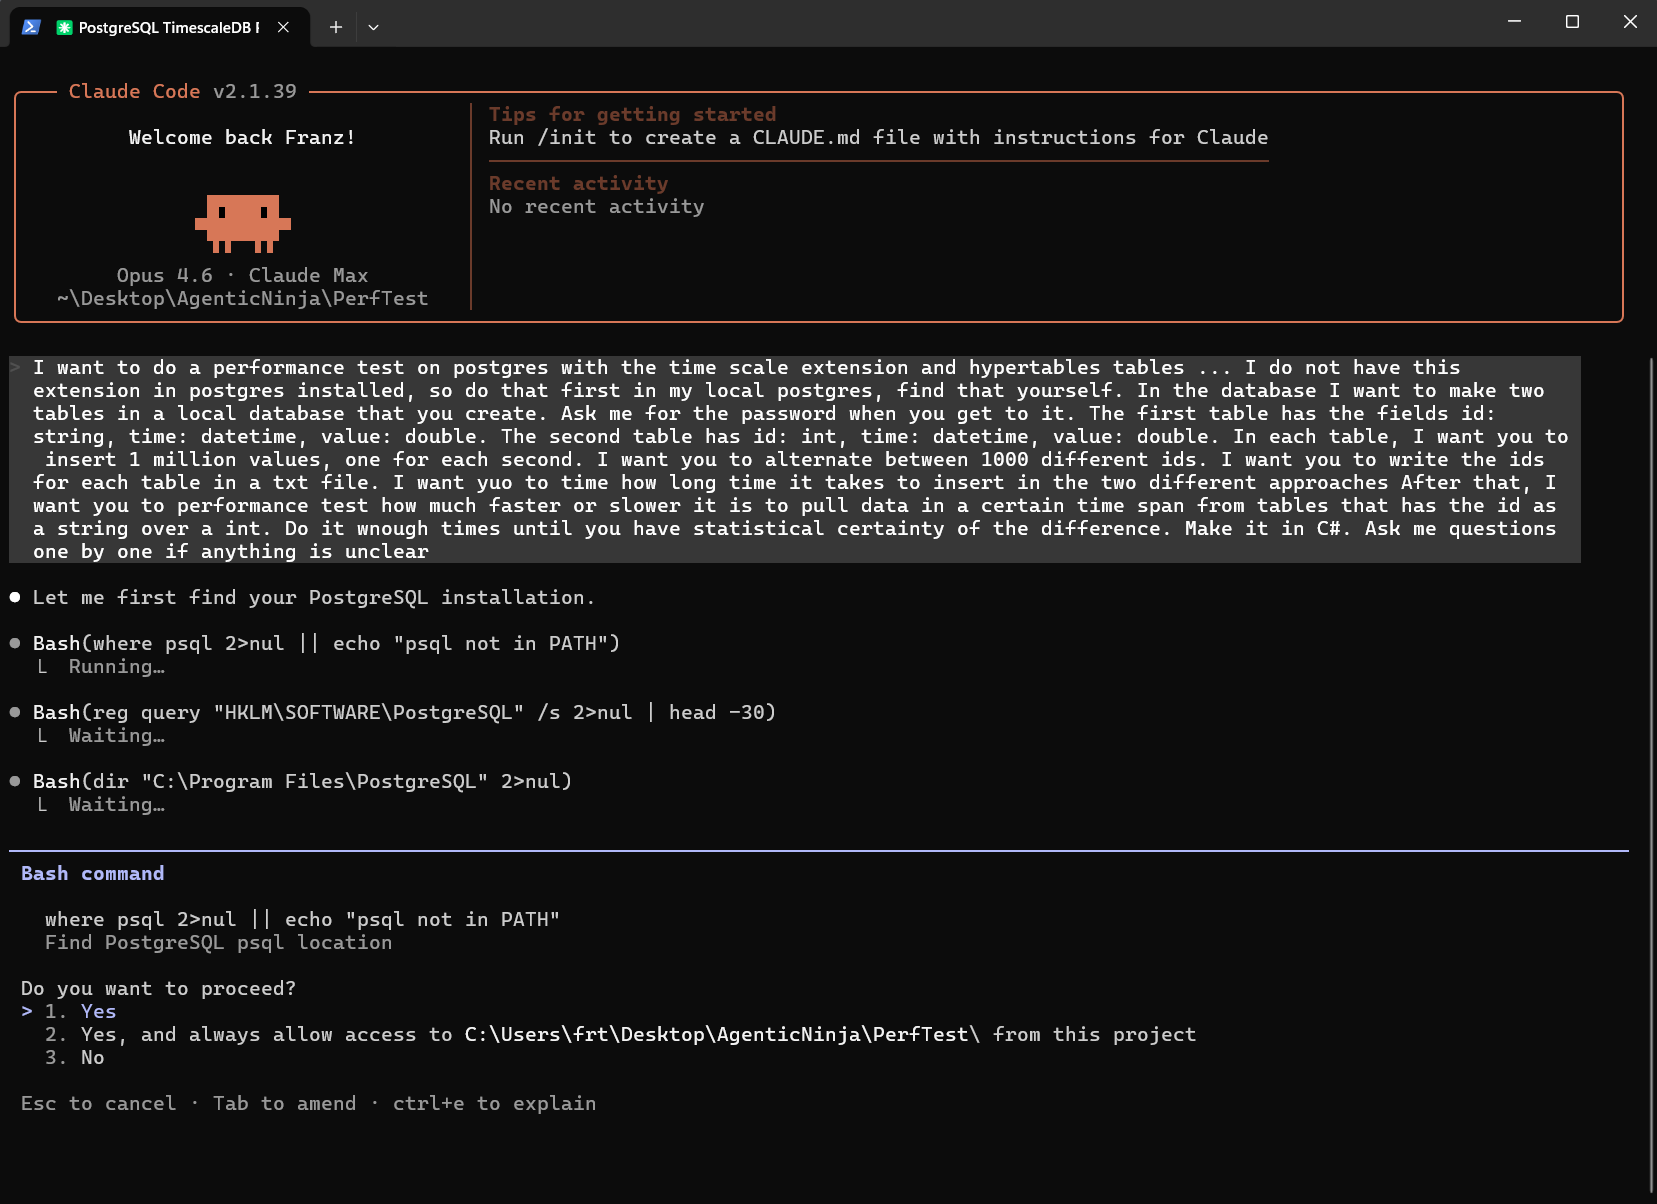Viewport: 1657px width, 1204px height.
Task: Click 'No recent activity' text
Action: [597, 206]
